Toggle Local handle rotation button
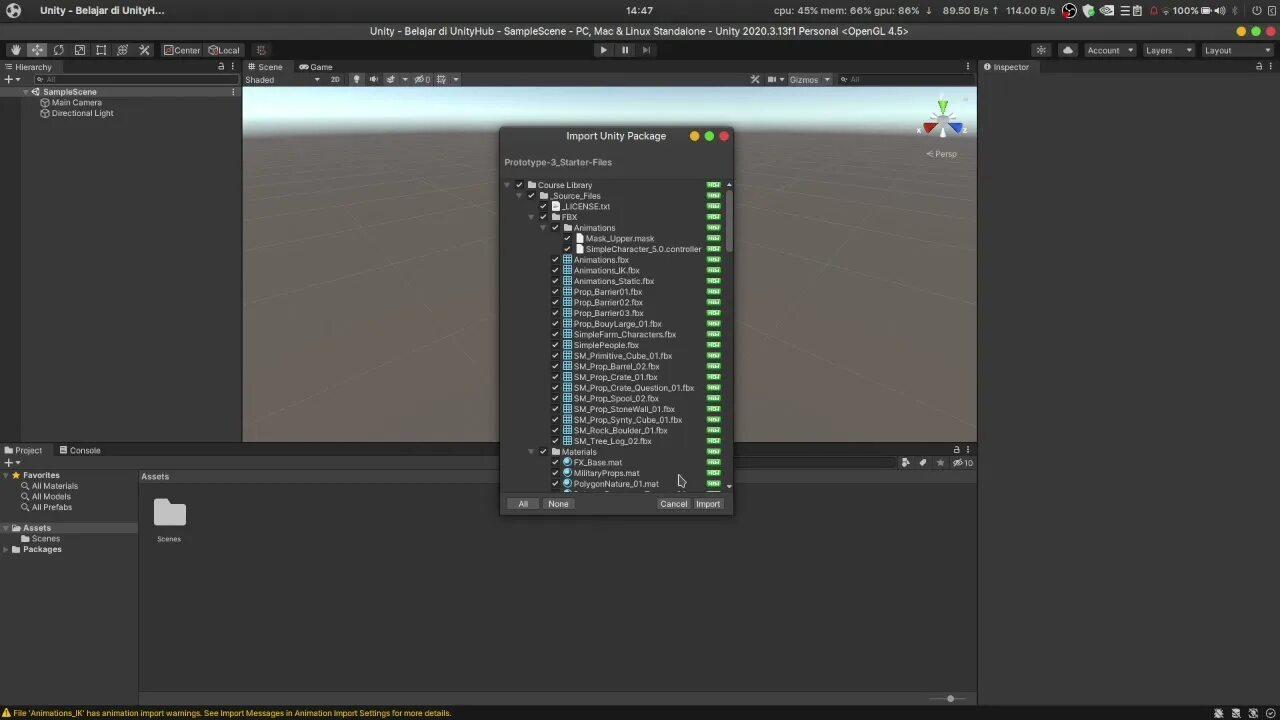 [x=223, y=50]
